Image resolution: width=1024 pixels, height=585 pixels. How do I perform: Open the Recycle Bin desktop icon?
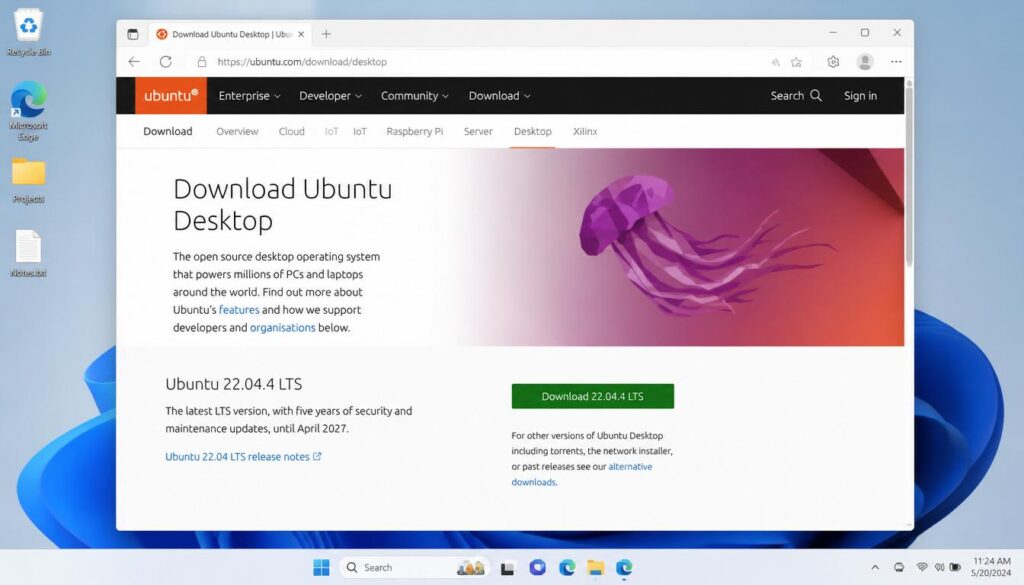[28, 33]
